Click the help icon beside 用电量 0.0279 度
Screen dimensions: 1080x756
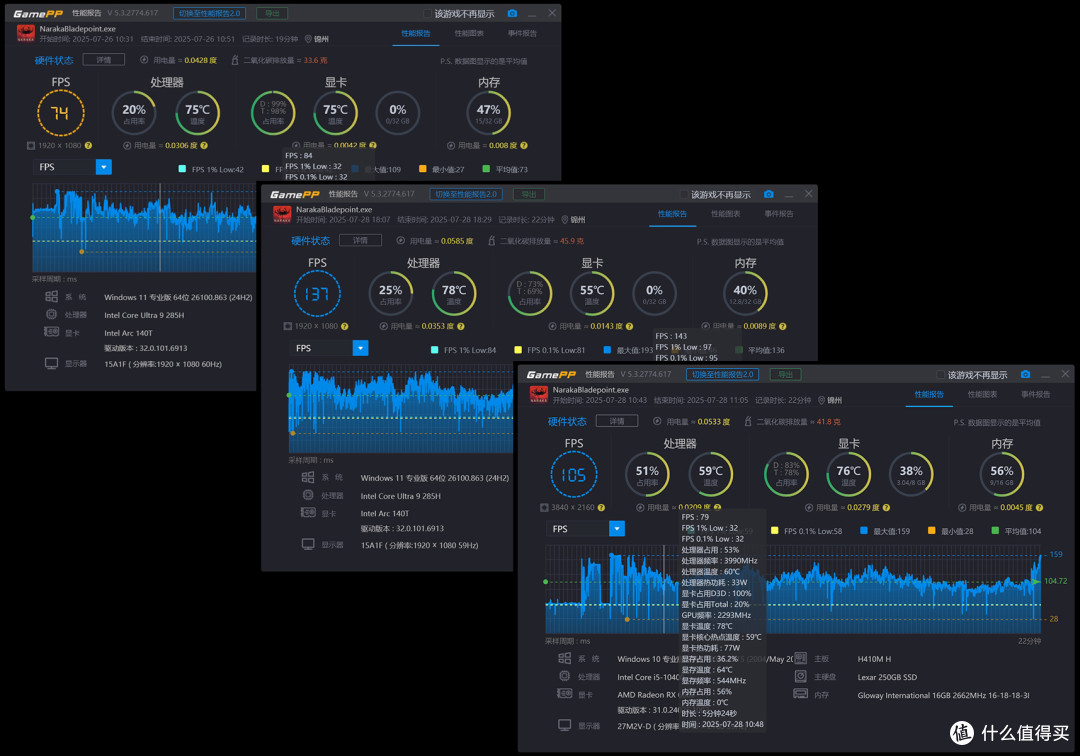(x=886, y=507)
